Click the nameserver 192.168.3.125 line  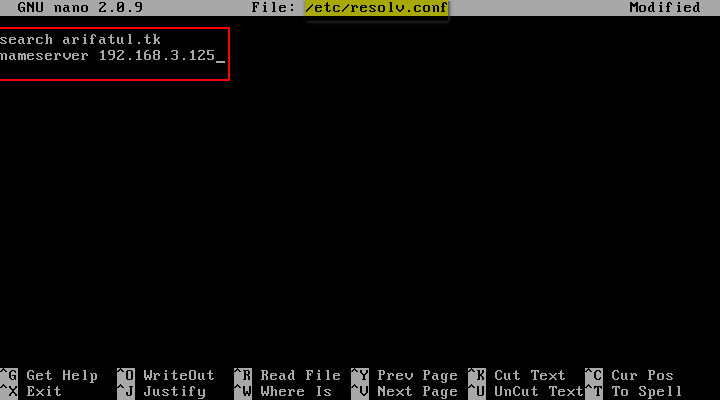[107, 56]
